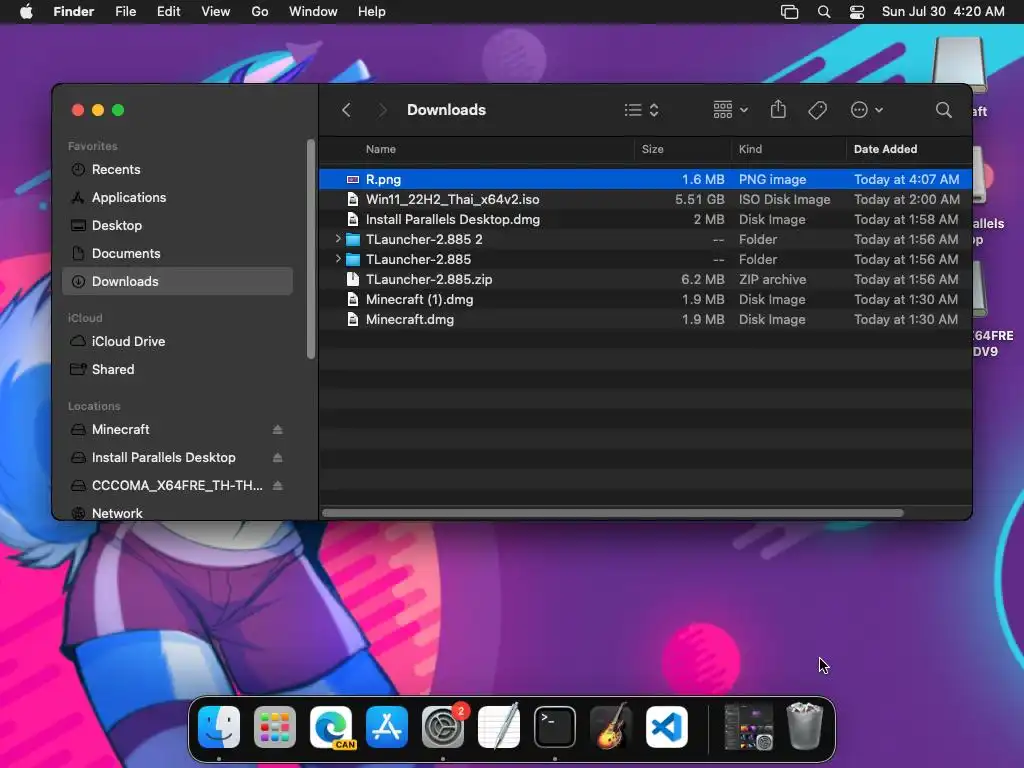The image size is (1024, 768).
Task: Click the Finder search magnifier icon
Action: click(x=943, y=110)
